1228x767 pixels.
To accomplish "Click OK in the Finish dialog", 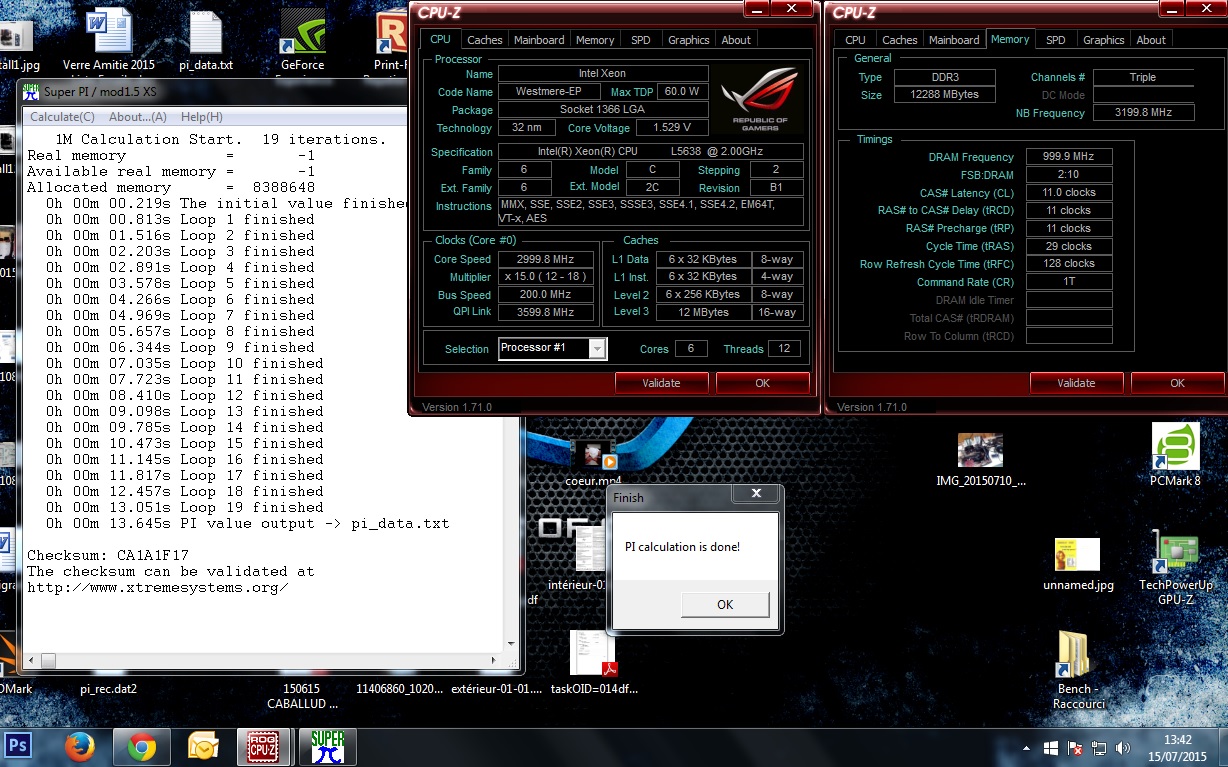I will pos(725,604).
